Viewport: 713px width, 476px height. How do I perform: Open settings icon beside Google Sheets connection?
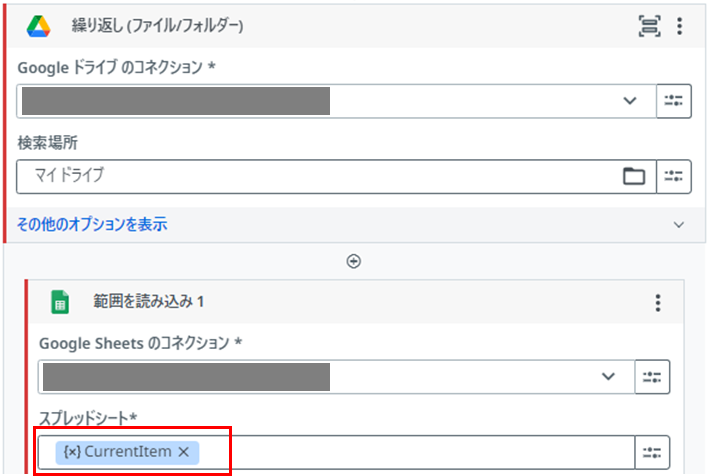tap(652, 377)
